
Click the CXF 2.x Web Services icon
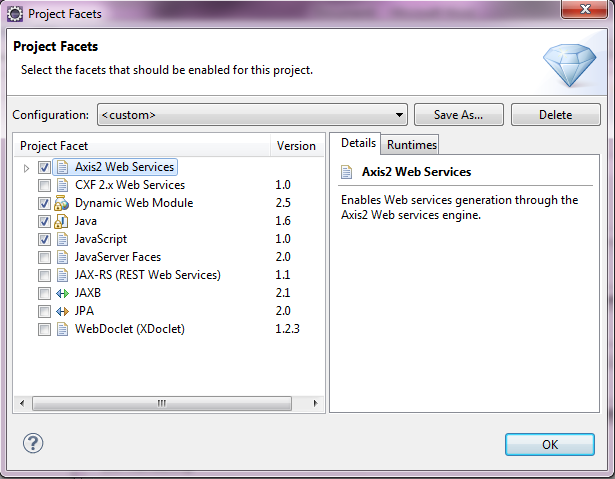pyautogui.click(x=62, y=185)
